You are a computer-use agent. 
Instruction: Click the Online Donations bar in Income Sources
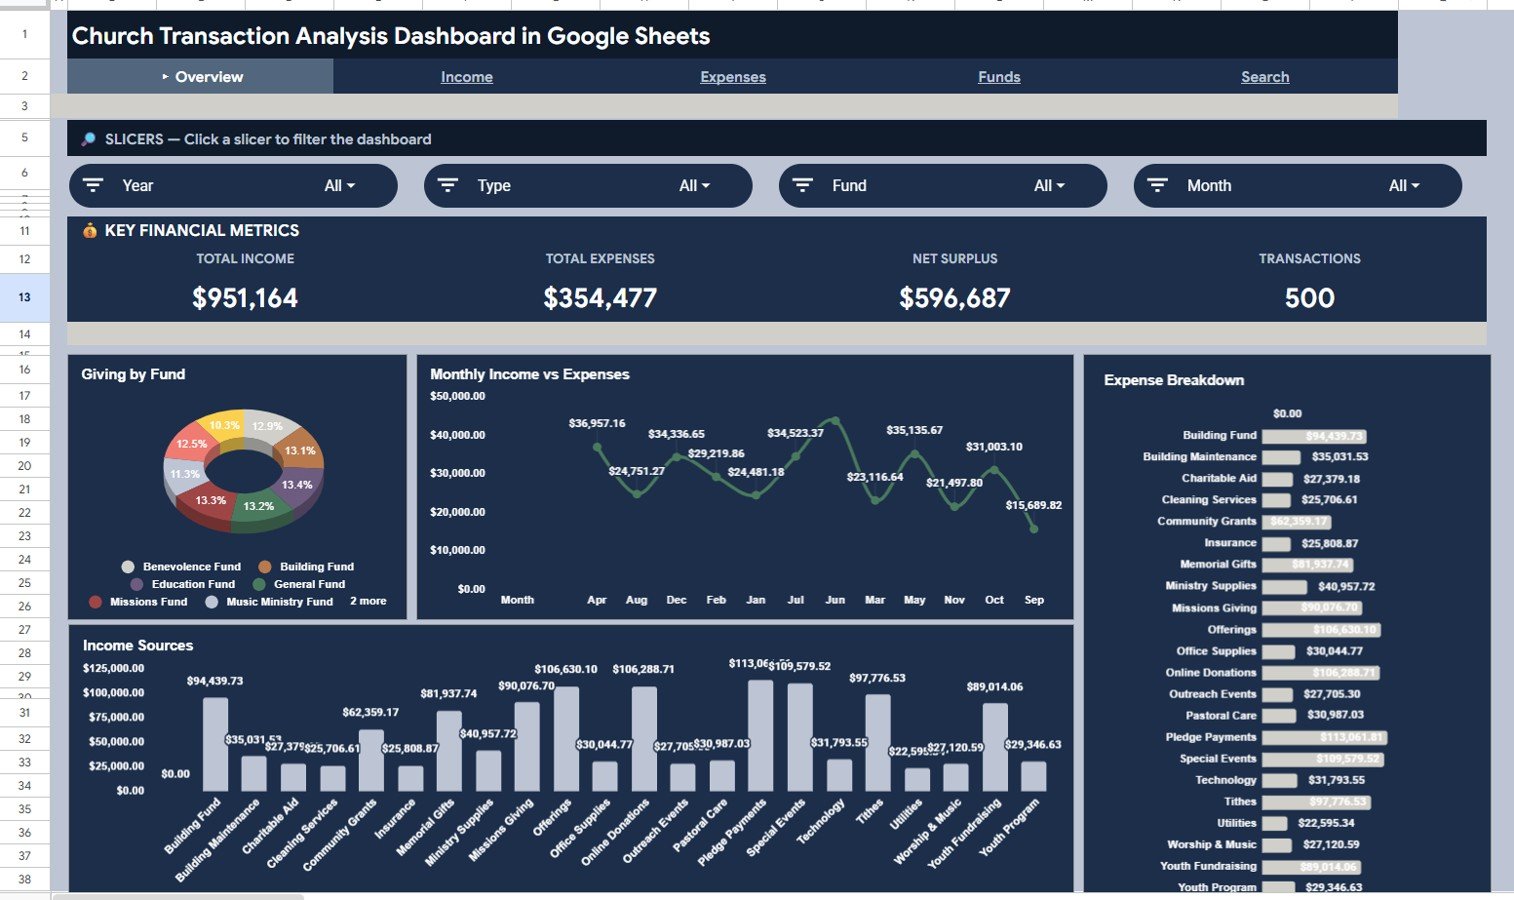tap(644, 739)
